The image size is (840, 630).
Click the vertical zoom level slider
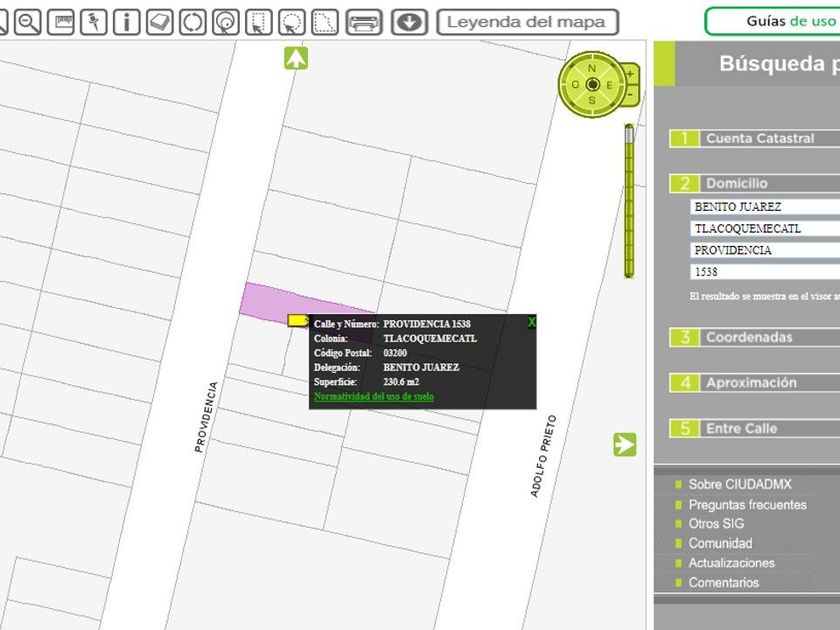click(x=629, y=200)
